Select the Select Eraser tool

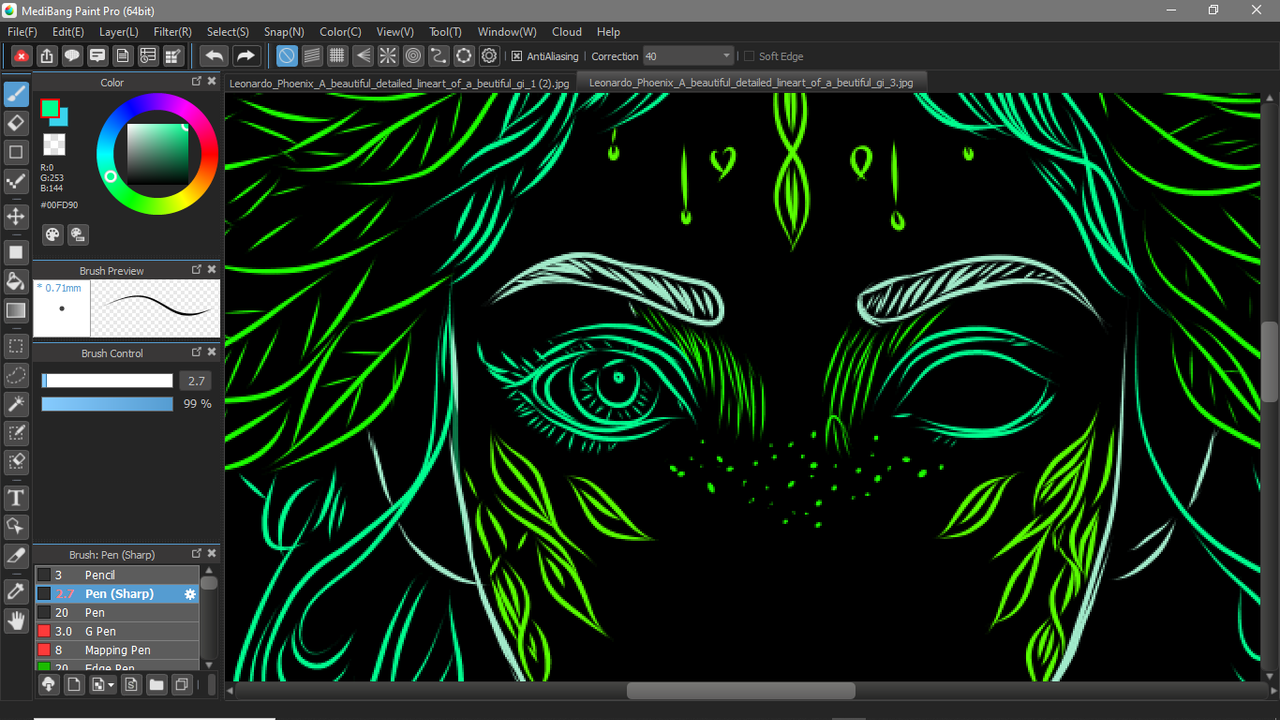click(16, 462)
